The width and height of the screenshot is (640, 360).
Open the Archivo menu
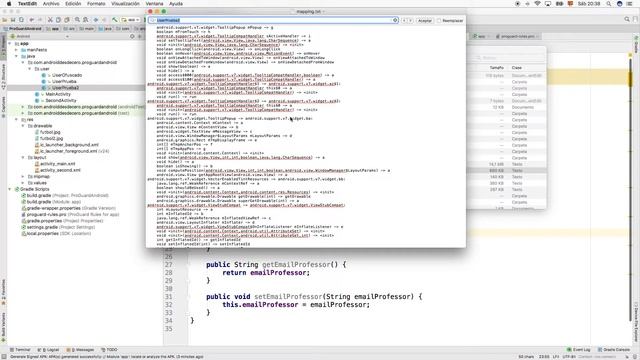pyautogui.click(x=51, y=4)
